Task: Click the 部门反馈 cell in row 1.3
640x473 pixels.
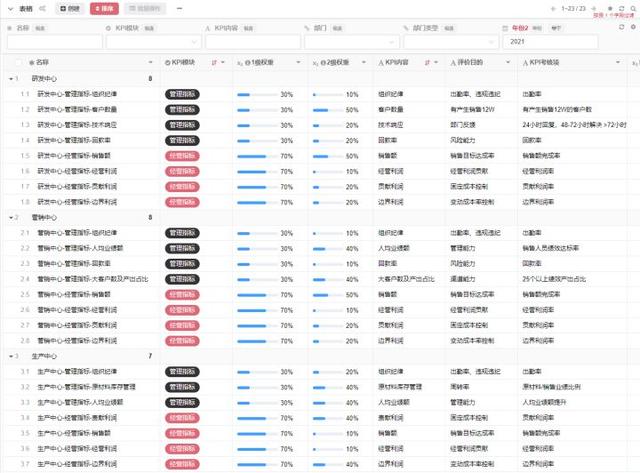Action: tap(462, 125)
